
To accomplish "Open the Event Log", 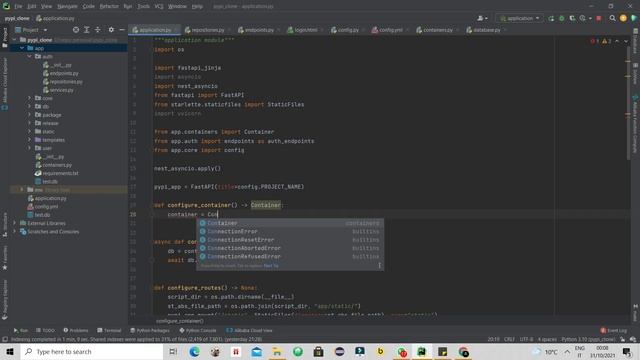I will point(613,330).
